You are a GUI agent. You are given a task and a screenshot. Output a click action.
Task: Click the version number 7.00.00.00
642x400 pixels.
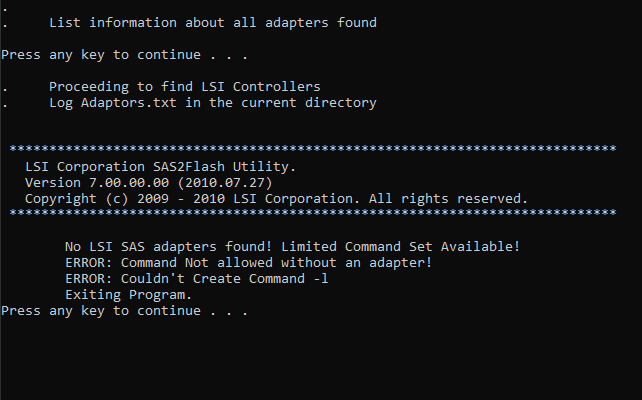129,183
